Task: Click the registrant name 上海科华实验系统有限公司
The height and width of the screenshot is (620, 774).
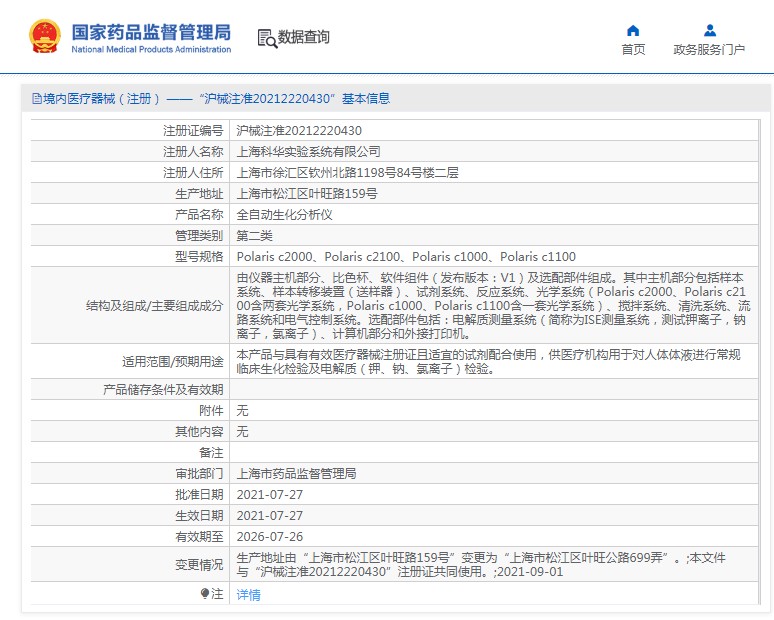Action: 308,151
